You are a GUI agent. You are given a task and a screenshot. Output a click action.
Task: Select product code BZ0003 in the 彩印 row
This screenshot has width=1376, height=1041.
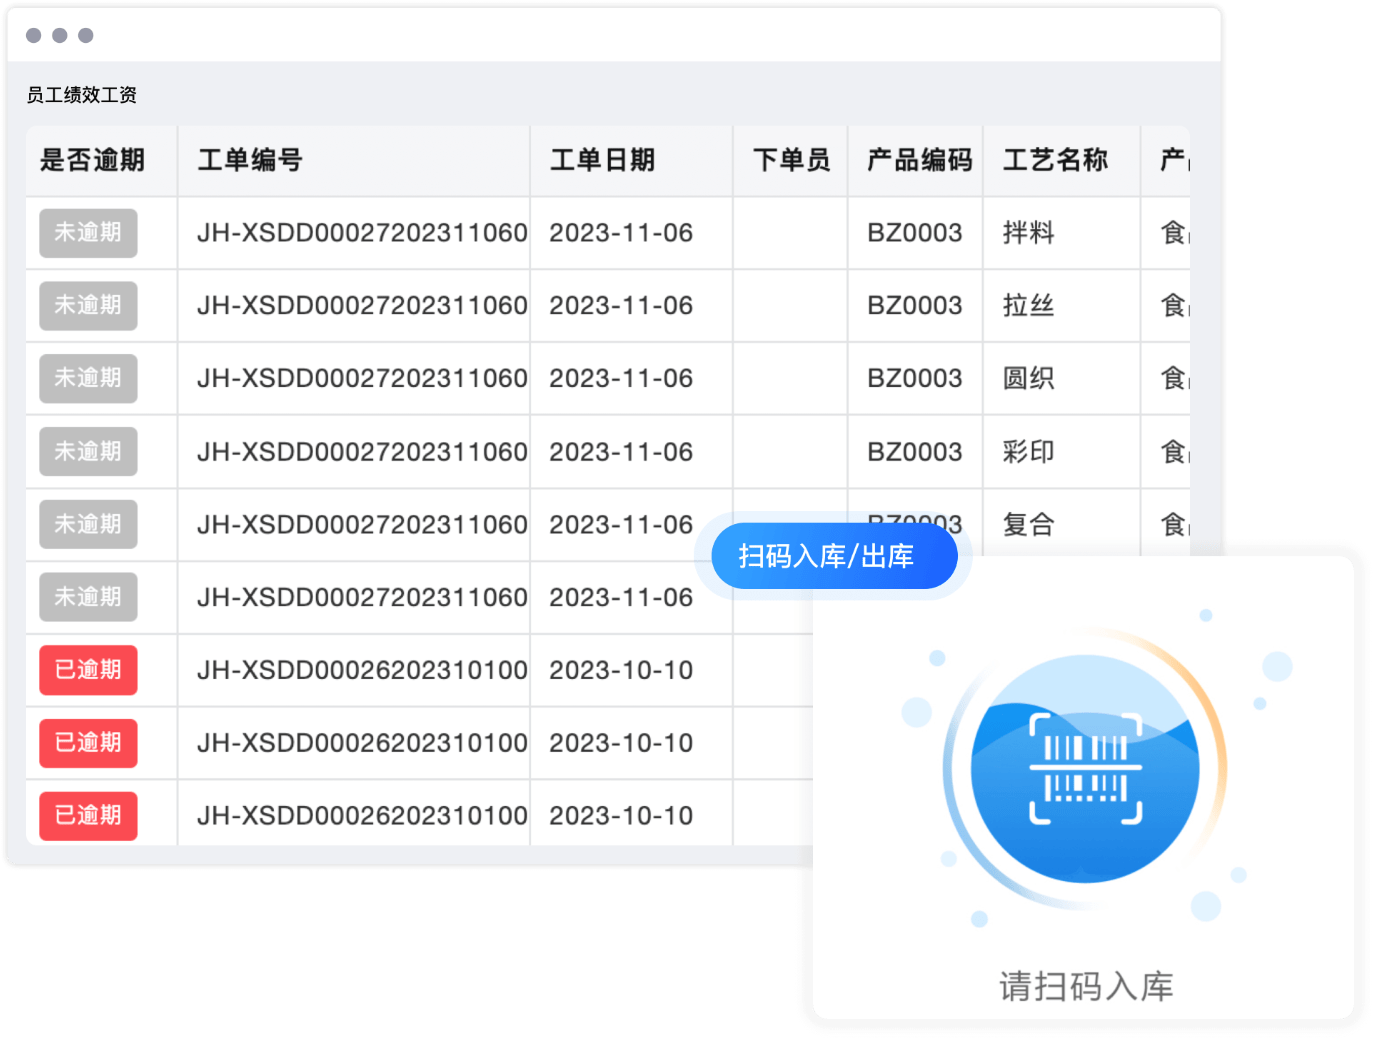point(914,452)
